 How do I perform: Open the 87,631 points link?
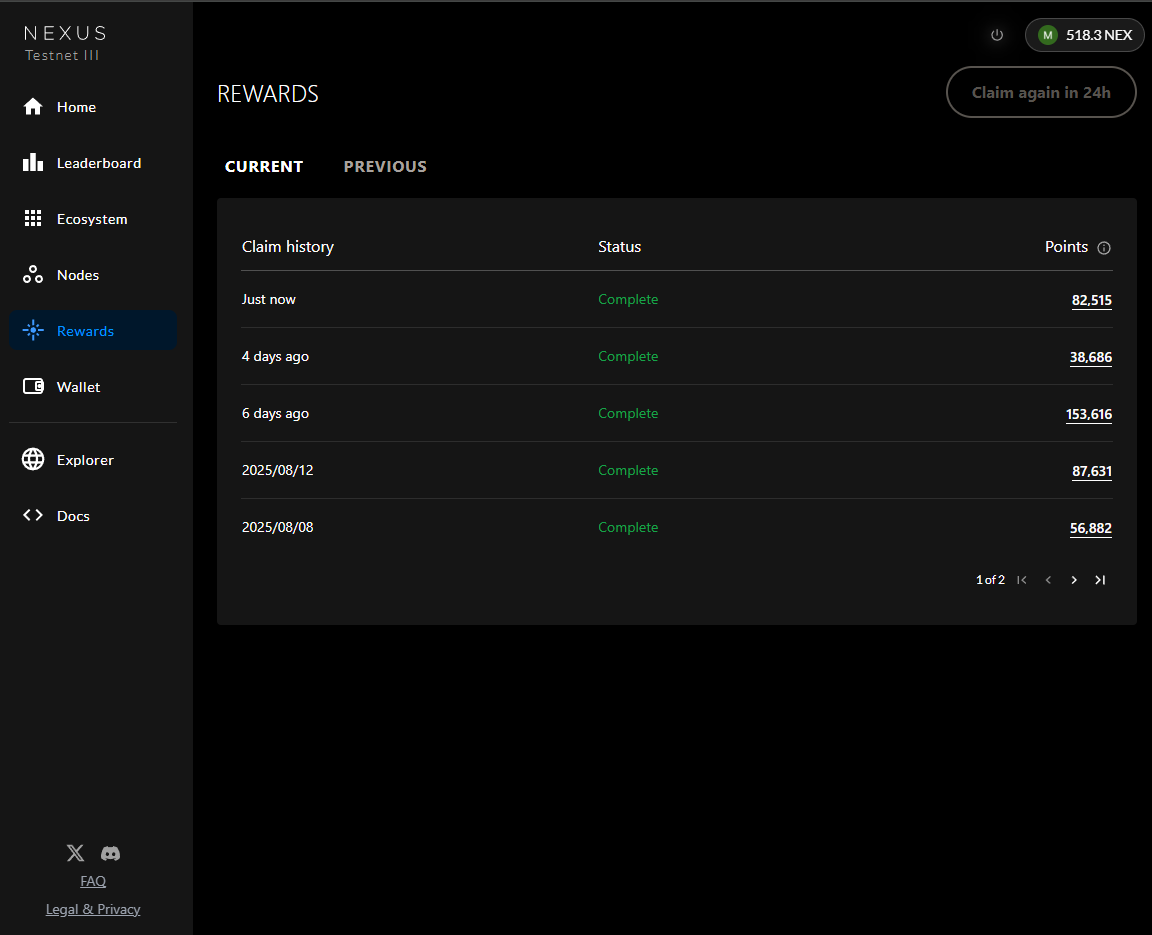click(x=1092, y=471)
